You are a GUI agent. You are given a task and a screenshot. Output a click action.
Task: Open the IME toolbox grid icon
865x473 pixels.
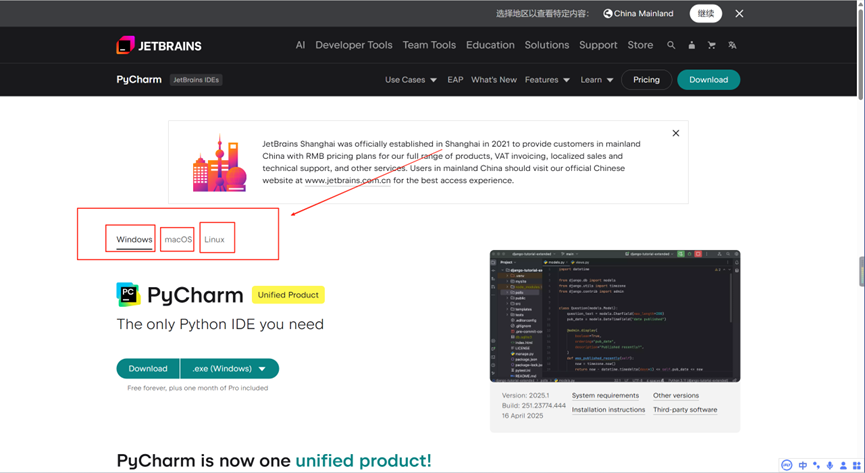857,465
